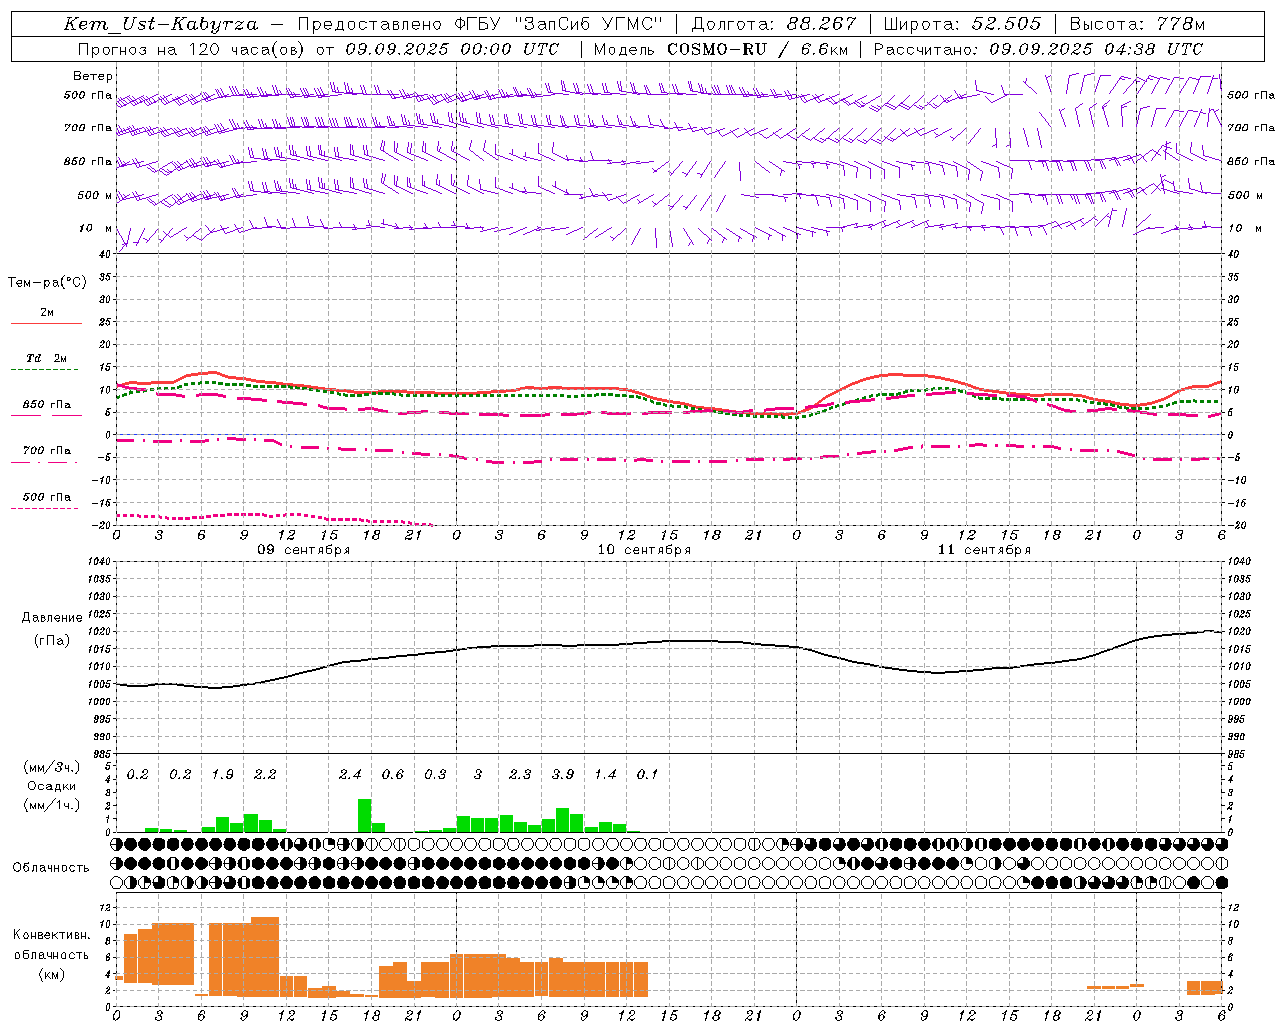1280x1024 pixels.
Task: Click the 3-hour precipitation total 2.3
Action: (x=520, y=774)
